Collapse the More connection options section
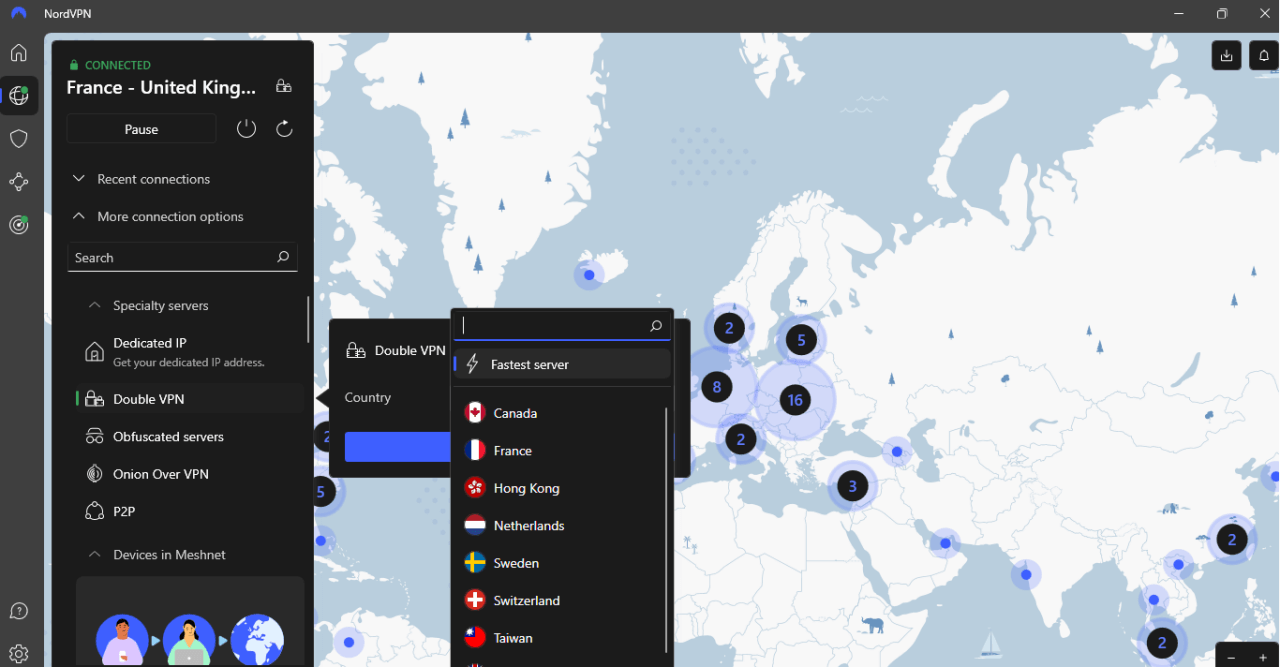 (170, 216)
